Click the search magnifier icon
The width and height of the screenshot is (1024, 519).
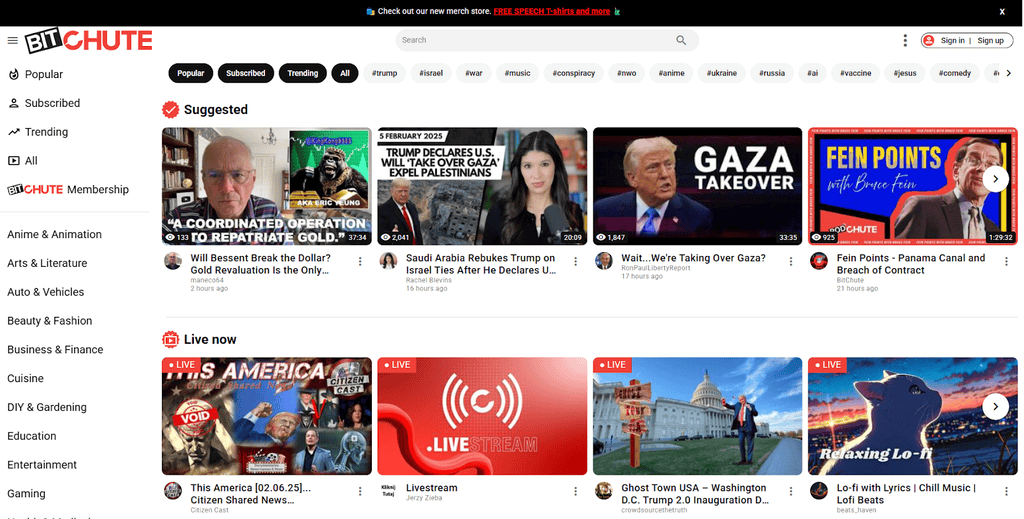click(x=681, y=41)
